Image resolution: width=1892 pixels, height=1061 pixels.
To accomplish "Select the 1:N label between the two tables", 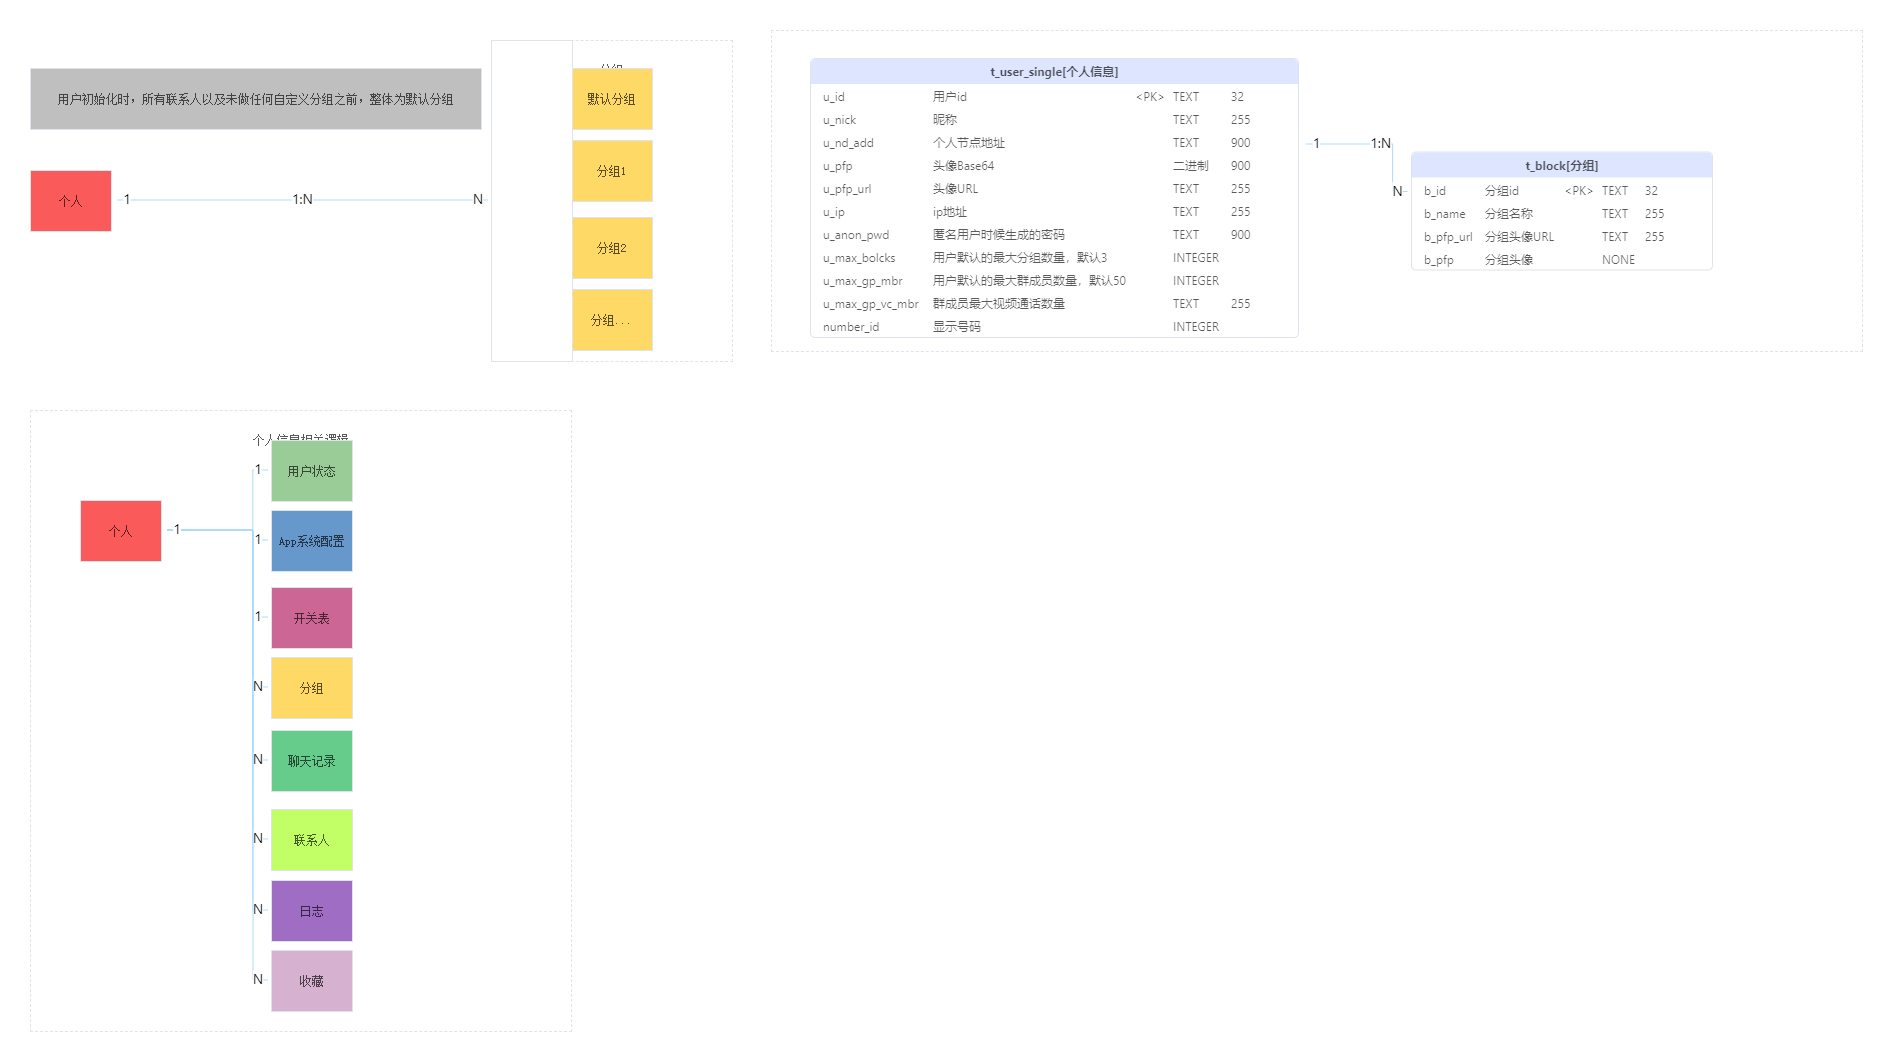I will (1380, 144).
